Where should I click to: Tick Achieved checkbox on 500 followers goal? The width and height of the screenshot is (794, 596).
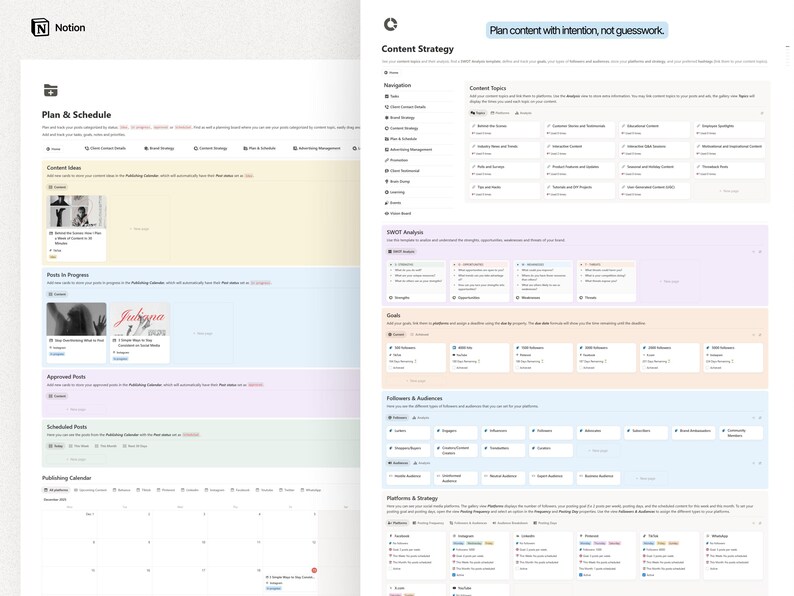[390, 368]
